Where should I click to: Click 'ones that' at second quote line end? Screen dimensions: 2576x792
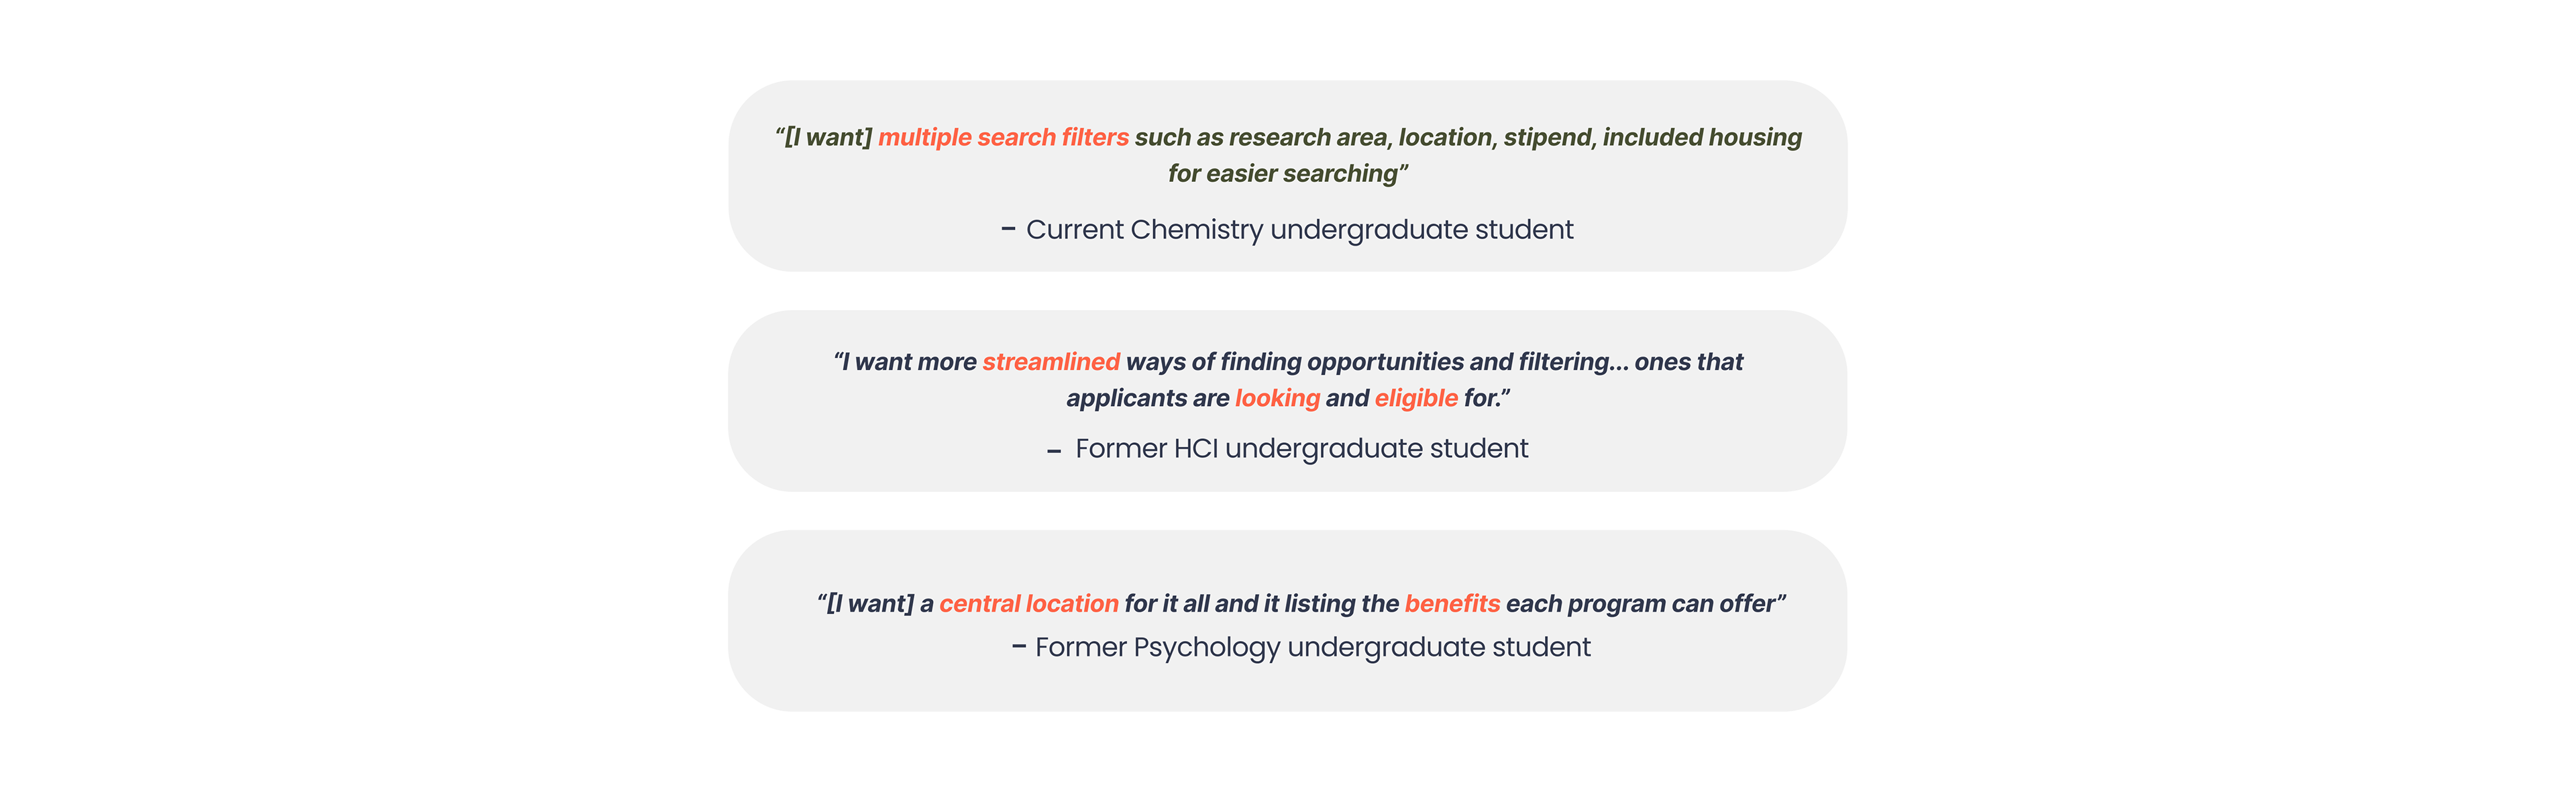1688,362
